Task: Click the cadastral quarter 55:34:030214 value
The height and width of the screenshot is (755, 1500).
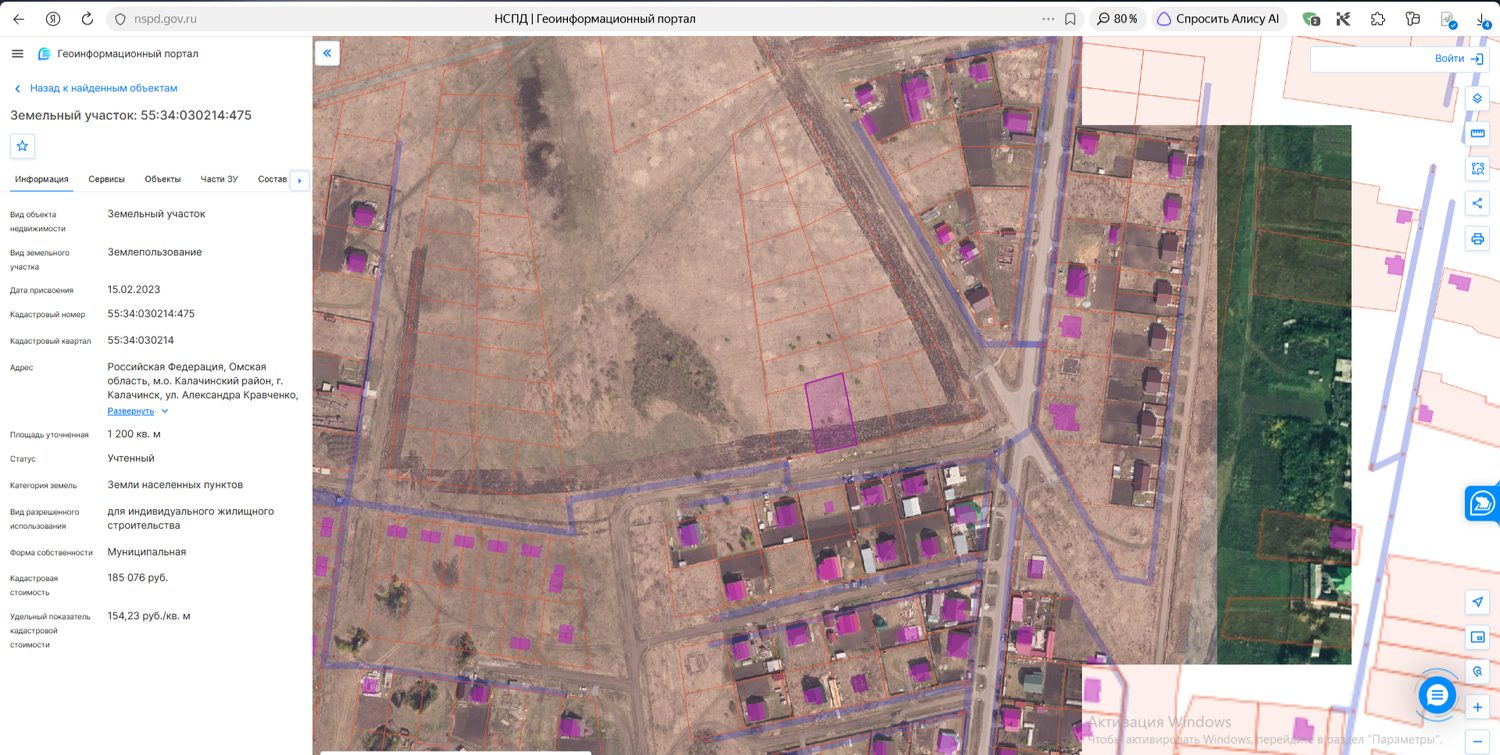Action: (x=141, y=340)
